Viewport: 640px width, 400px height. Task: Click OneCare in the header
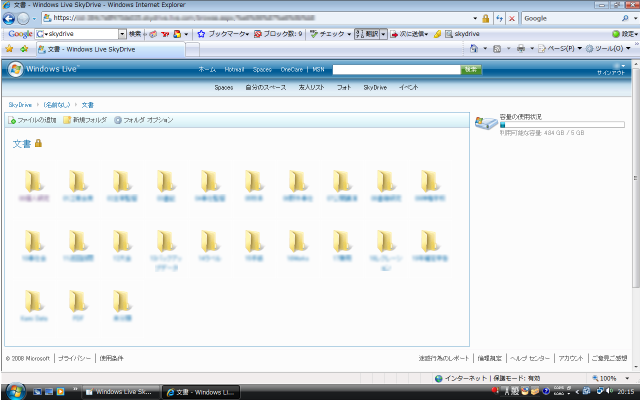(291, 69)
